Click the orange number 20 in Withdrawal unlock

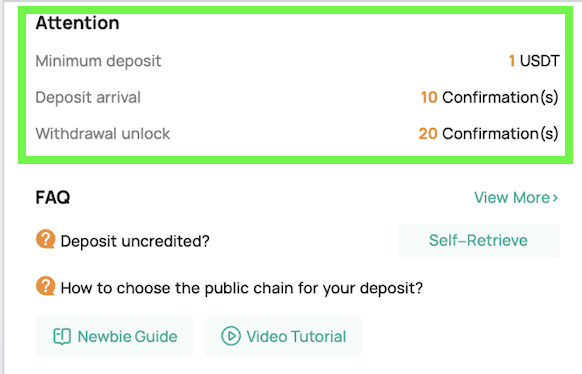tap(428, 134)
